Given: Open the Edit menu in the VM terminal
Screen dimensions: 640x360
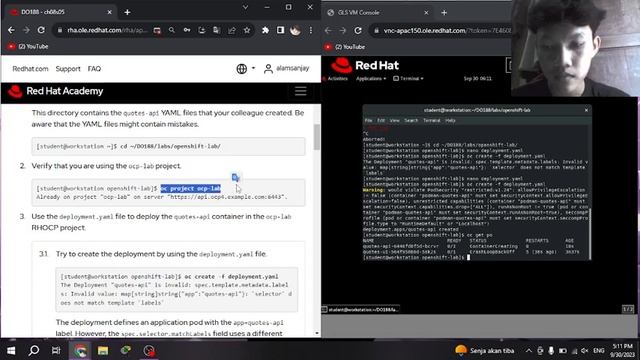Looking at the screenshot, I should (x=381, y=120).
